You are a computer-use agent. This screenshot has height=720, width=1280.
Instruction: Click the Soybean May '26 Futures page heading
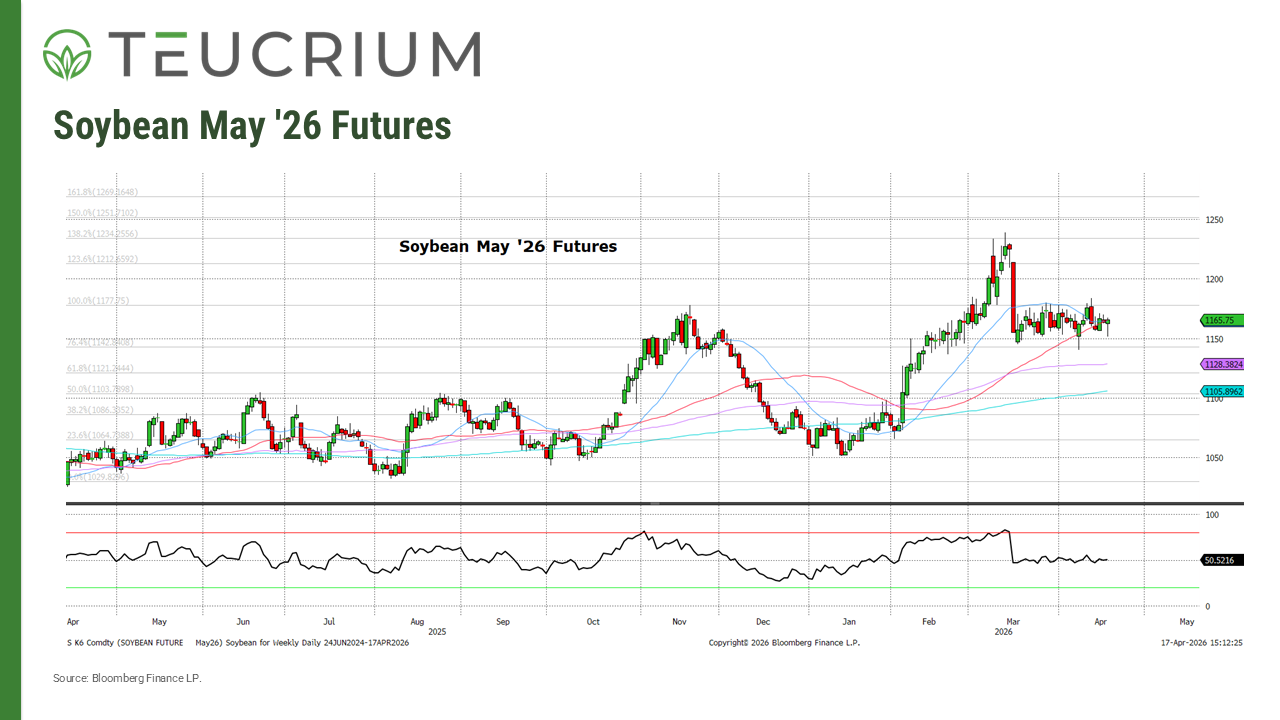(252, 125)
